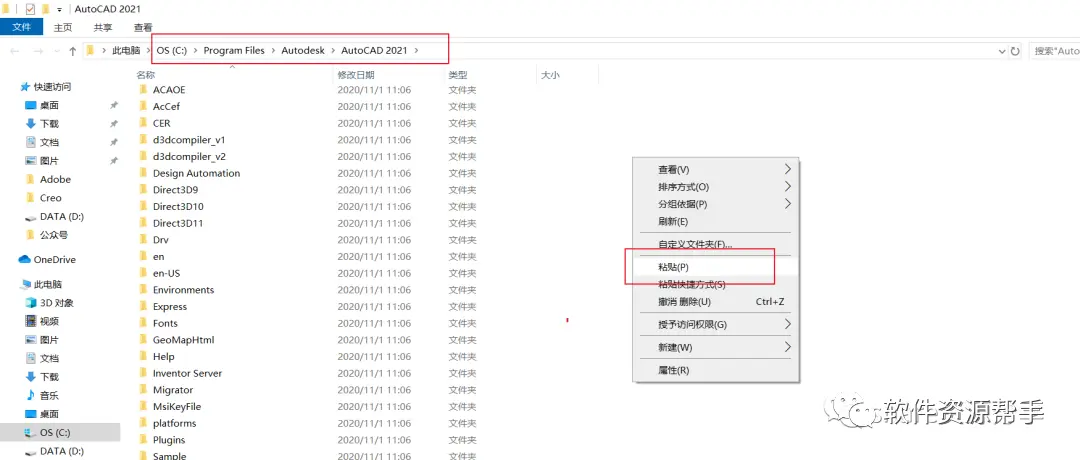
Task: Select the Drv folder icon
Action: point(143,240)
